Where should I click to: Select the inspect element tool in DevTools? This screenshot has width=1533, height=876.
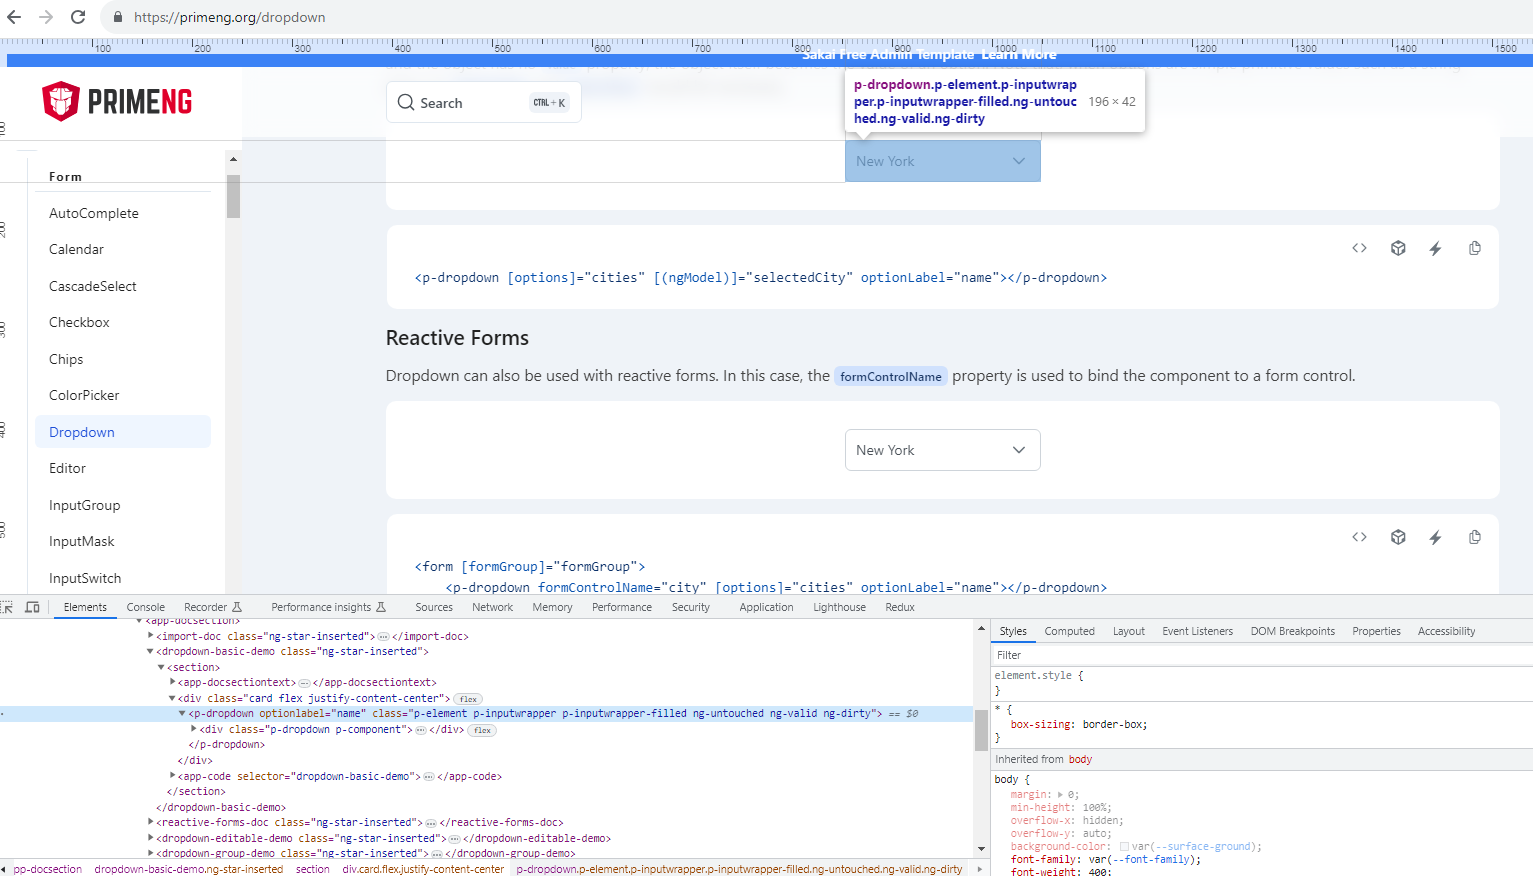point(8,607)
